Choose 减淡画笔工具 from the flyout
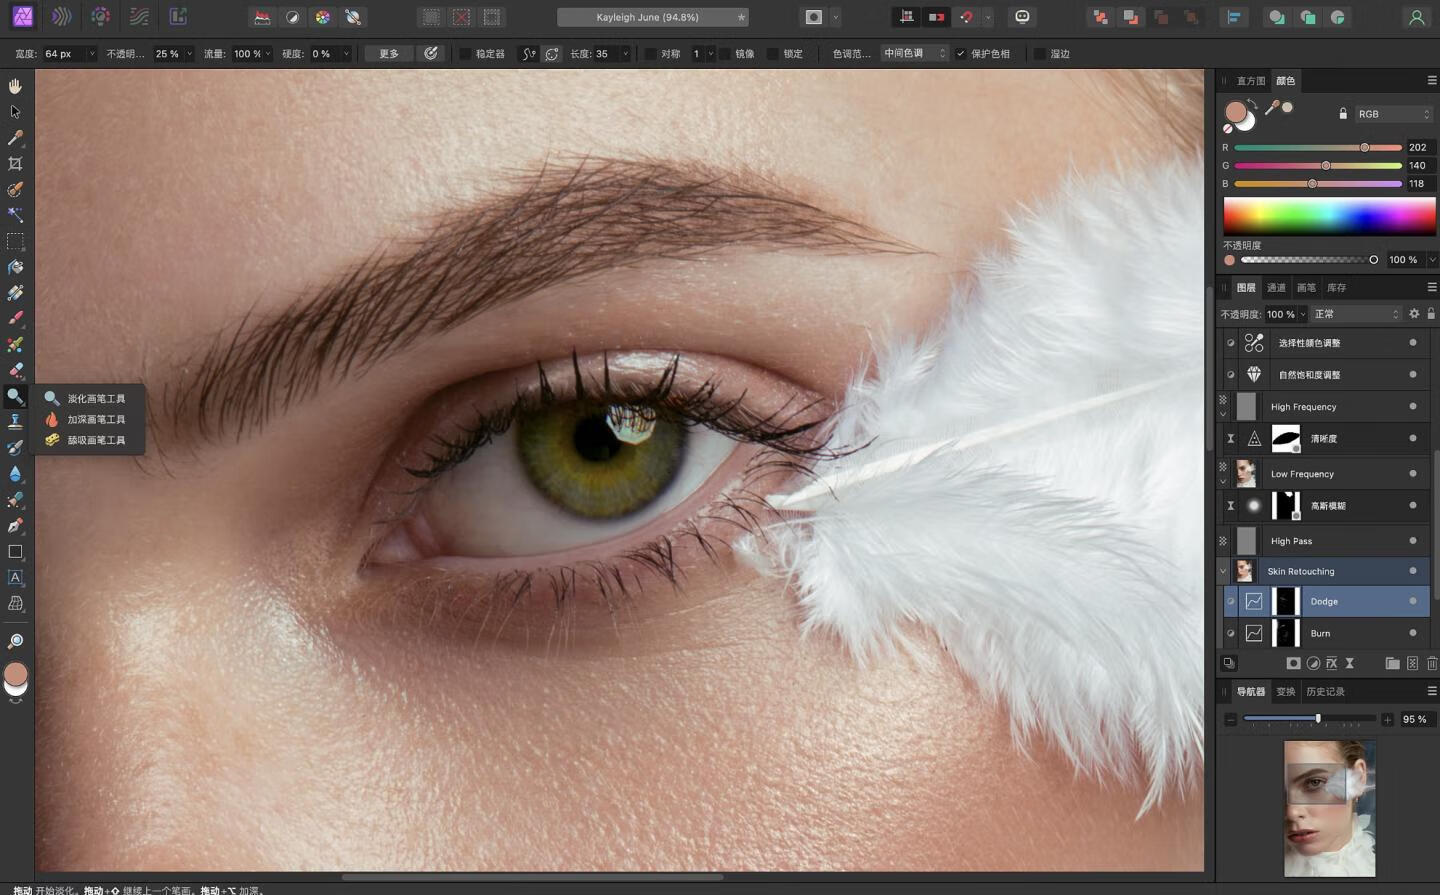Image resolution: width=1440 pixels, height=895 pixels. (86, 398)
